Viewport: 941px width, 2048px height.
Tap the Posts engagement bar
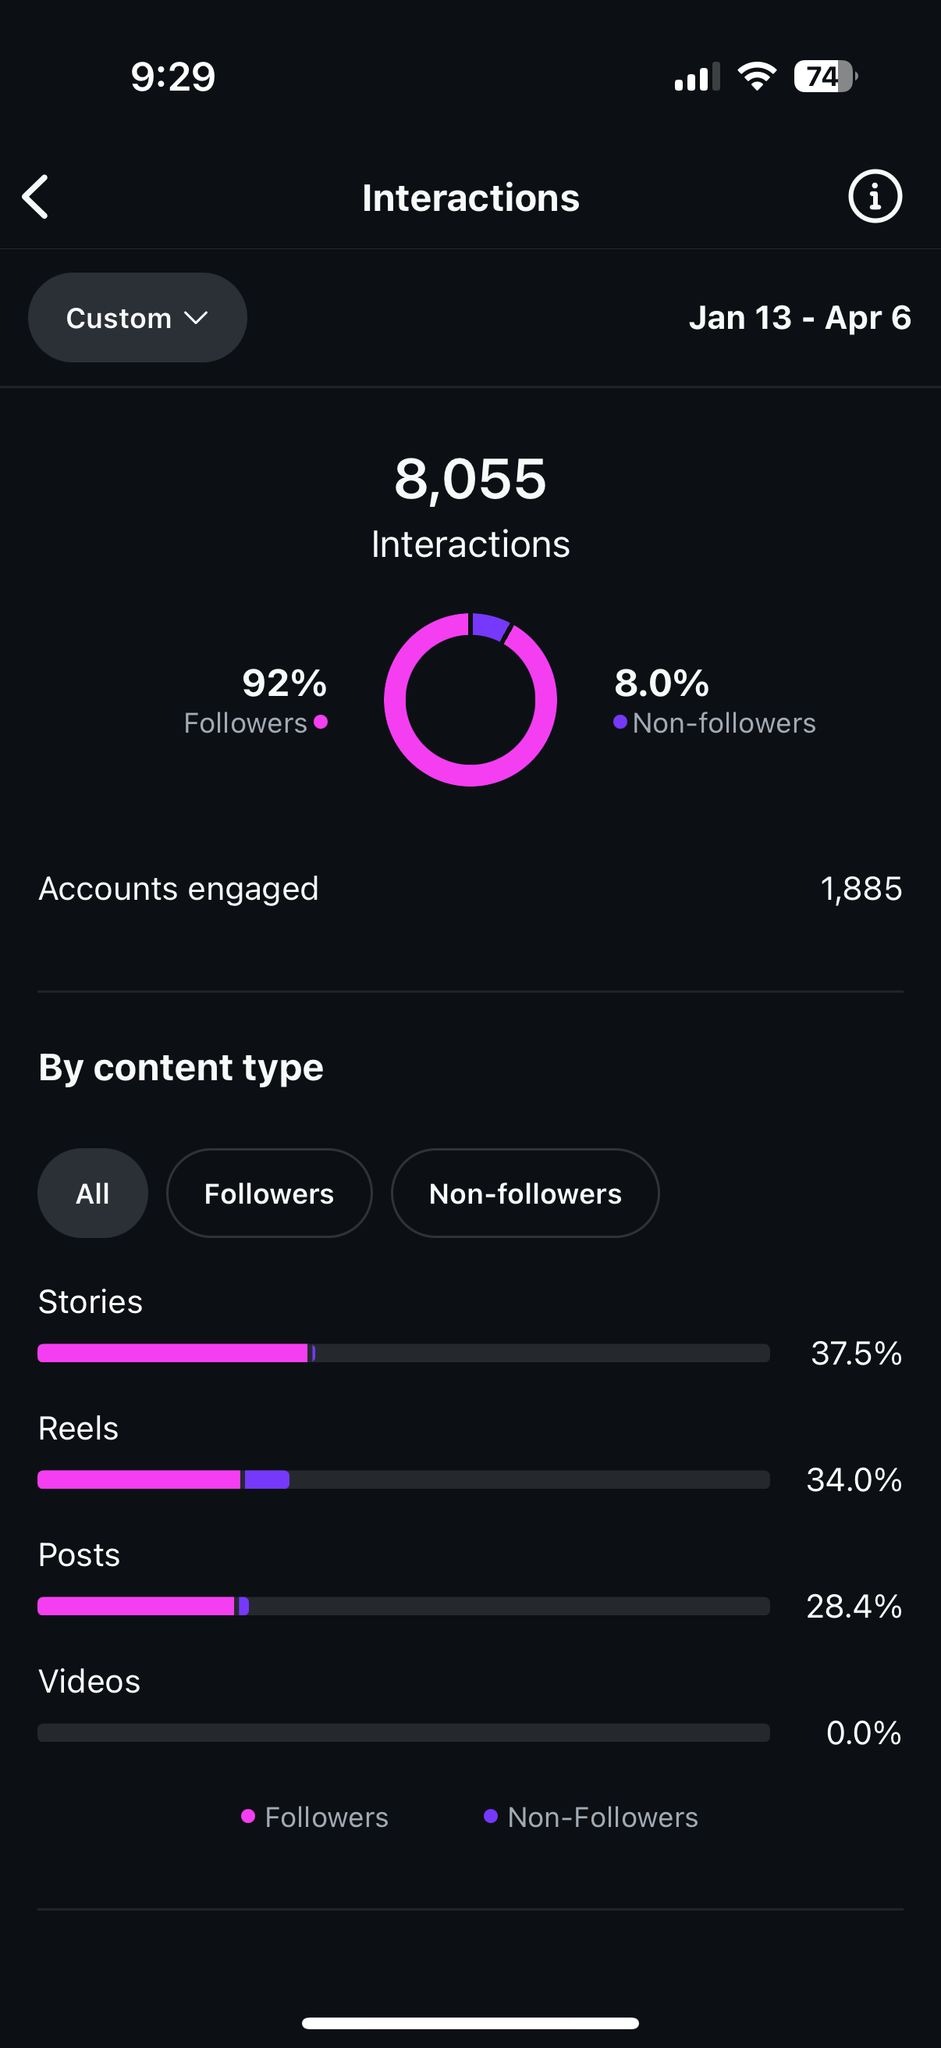403,1606
